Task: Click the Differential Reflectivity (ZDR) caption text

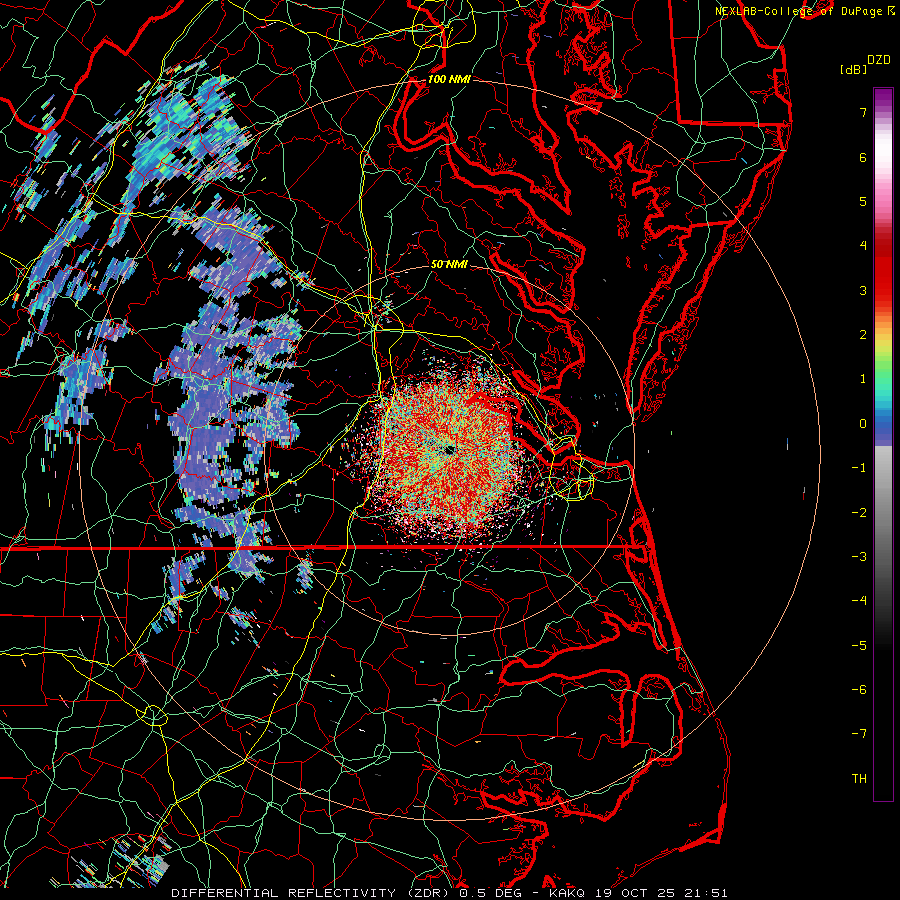Action: click(x=311, y=893)
